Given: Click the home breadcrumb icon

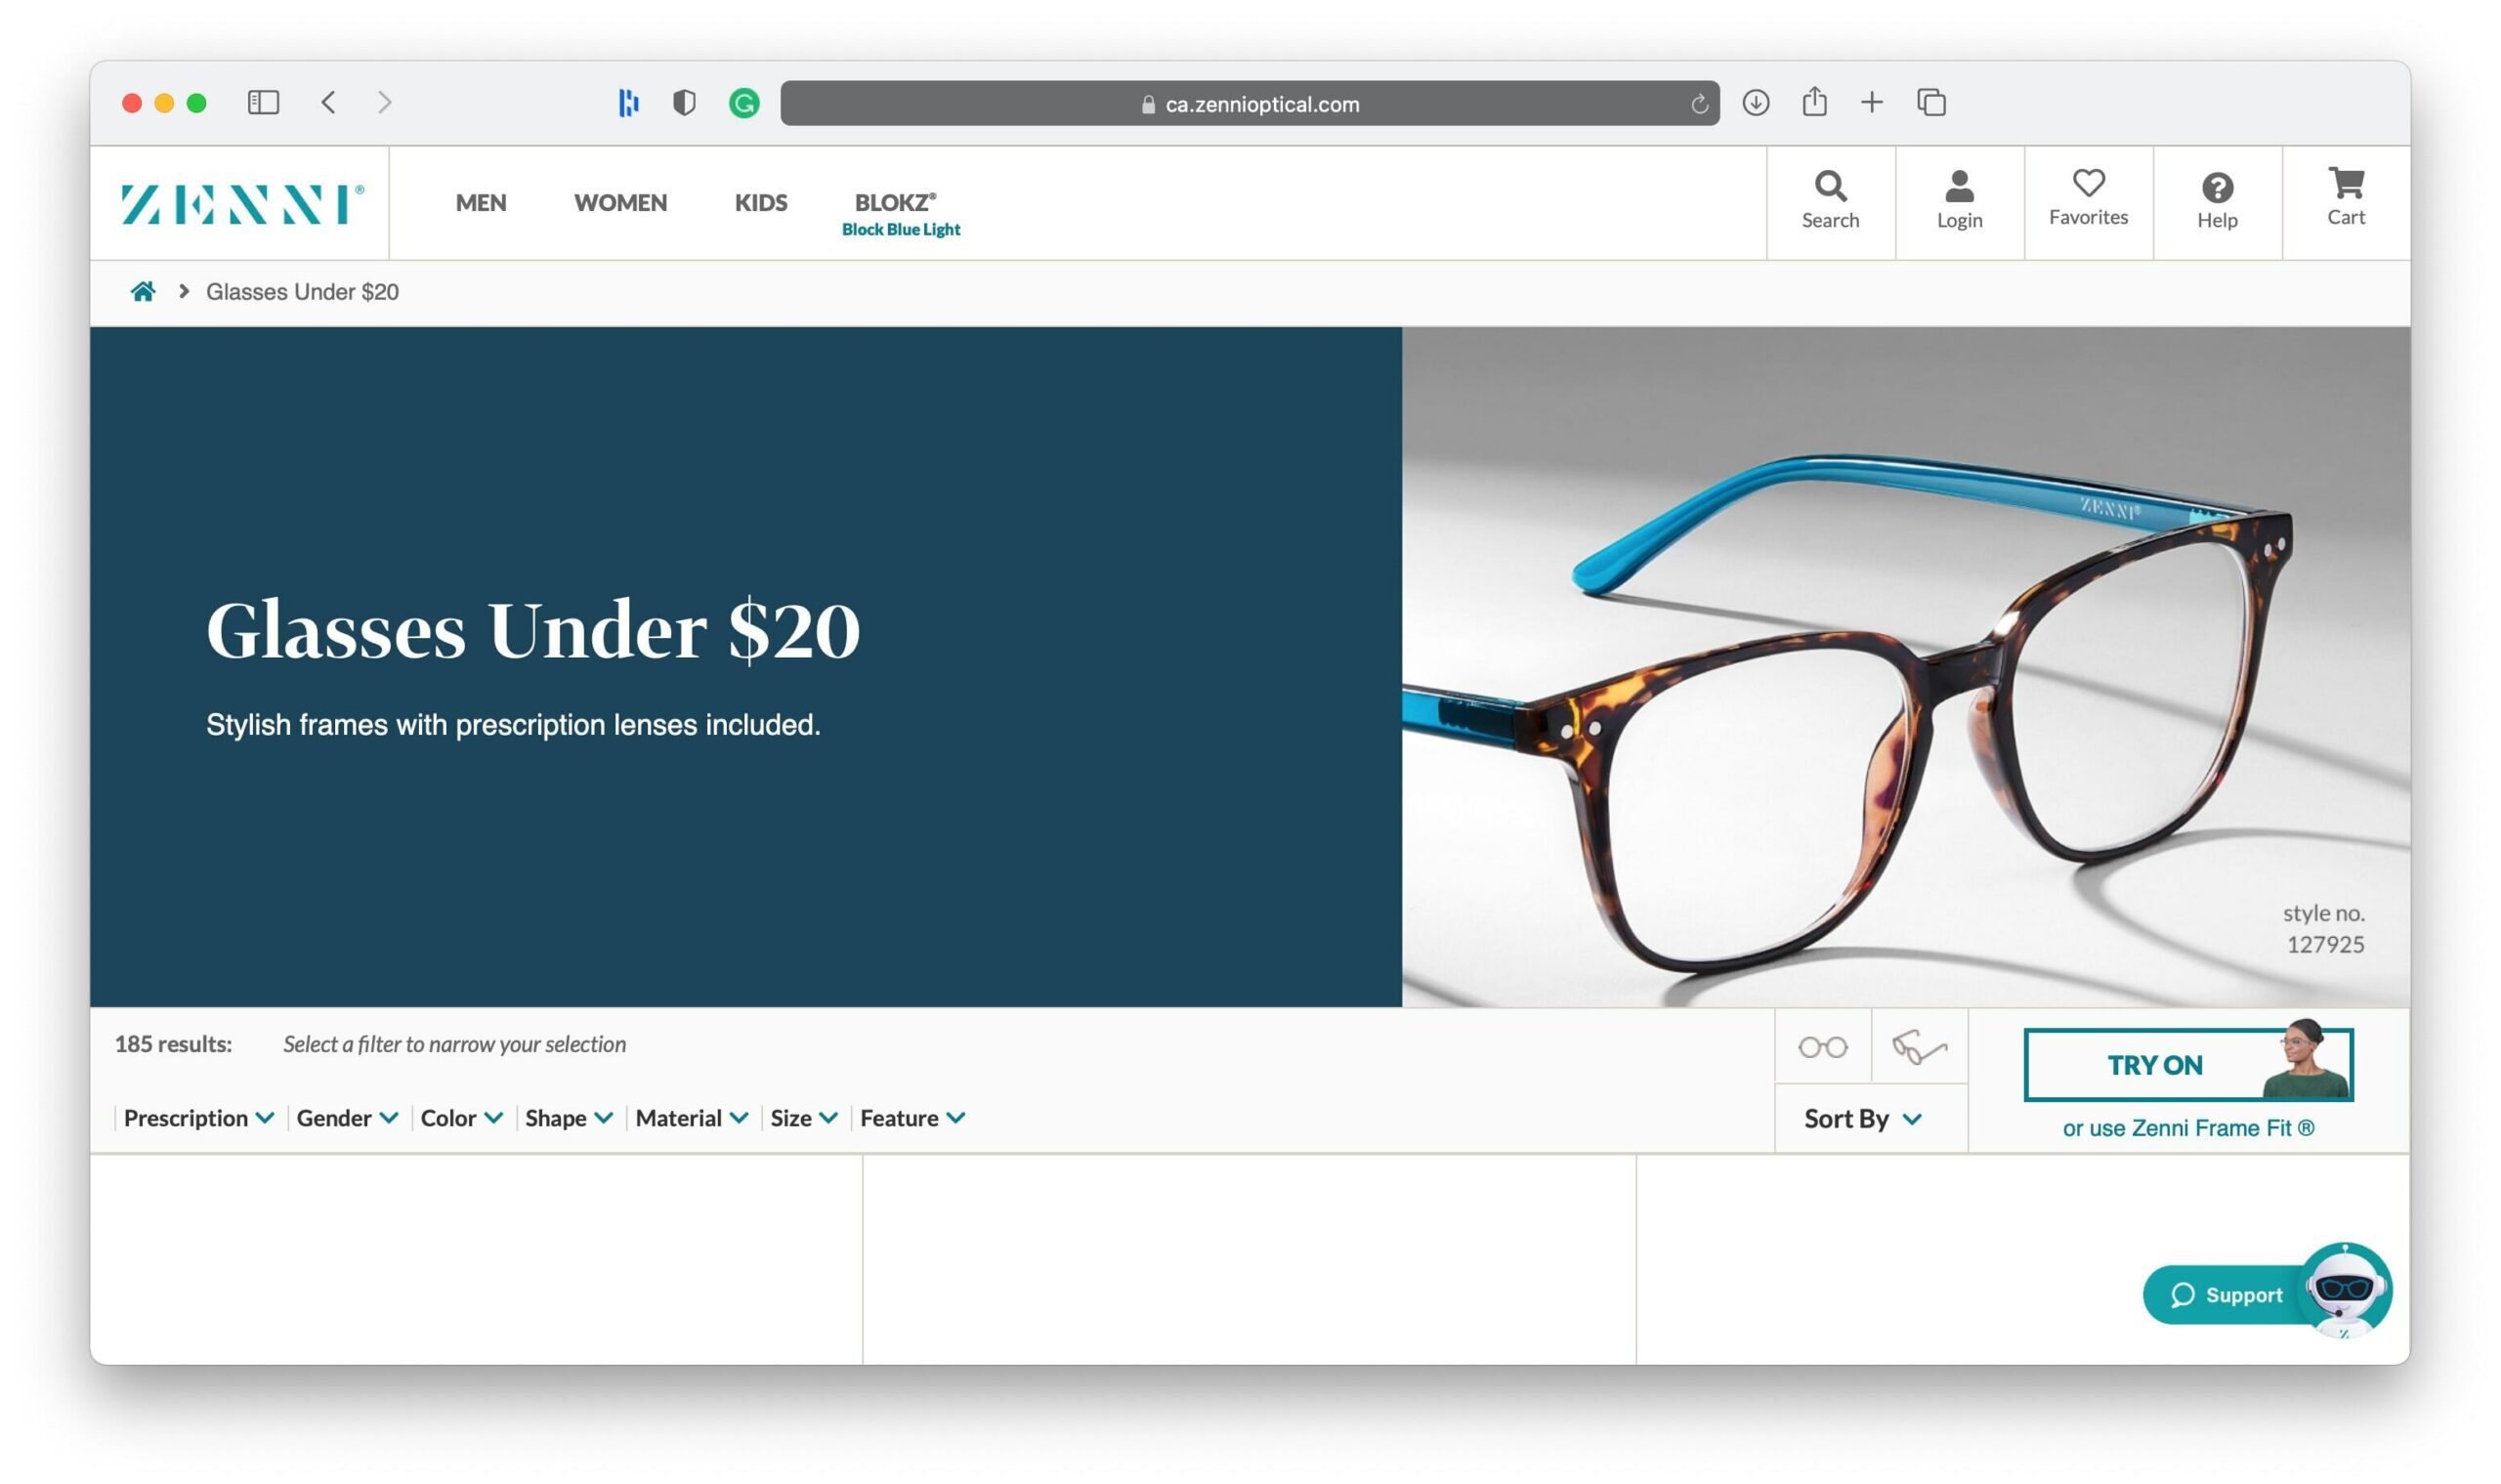Looking at the screenshot, I should 140,290.
